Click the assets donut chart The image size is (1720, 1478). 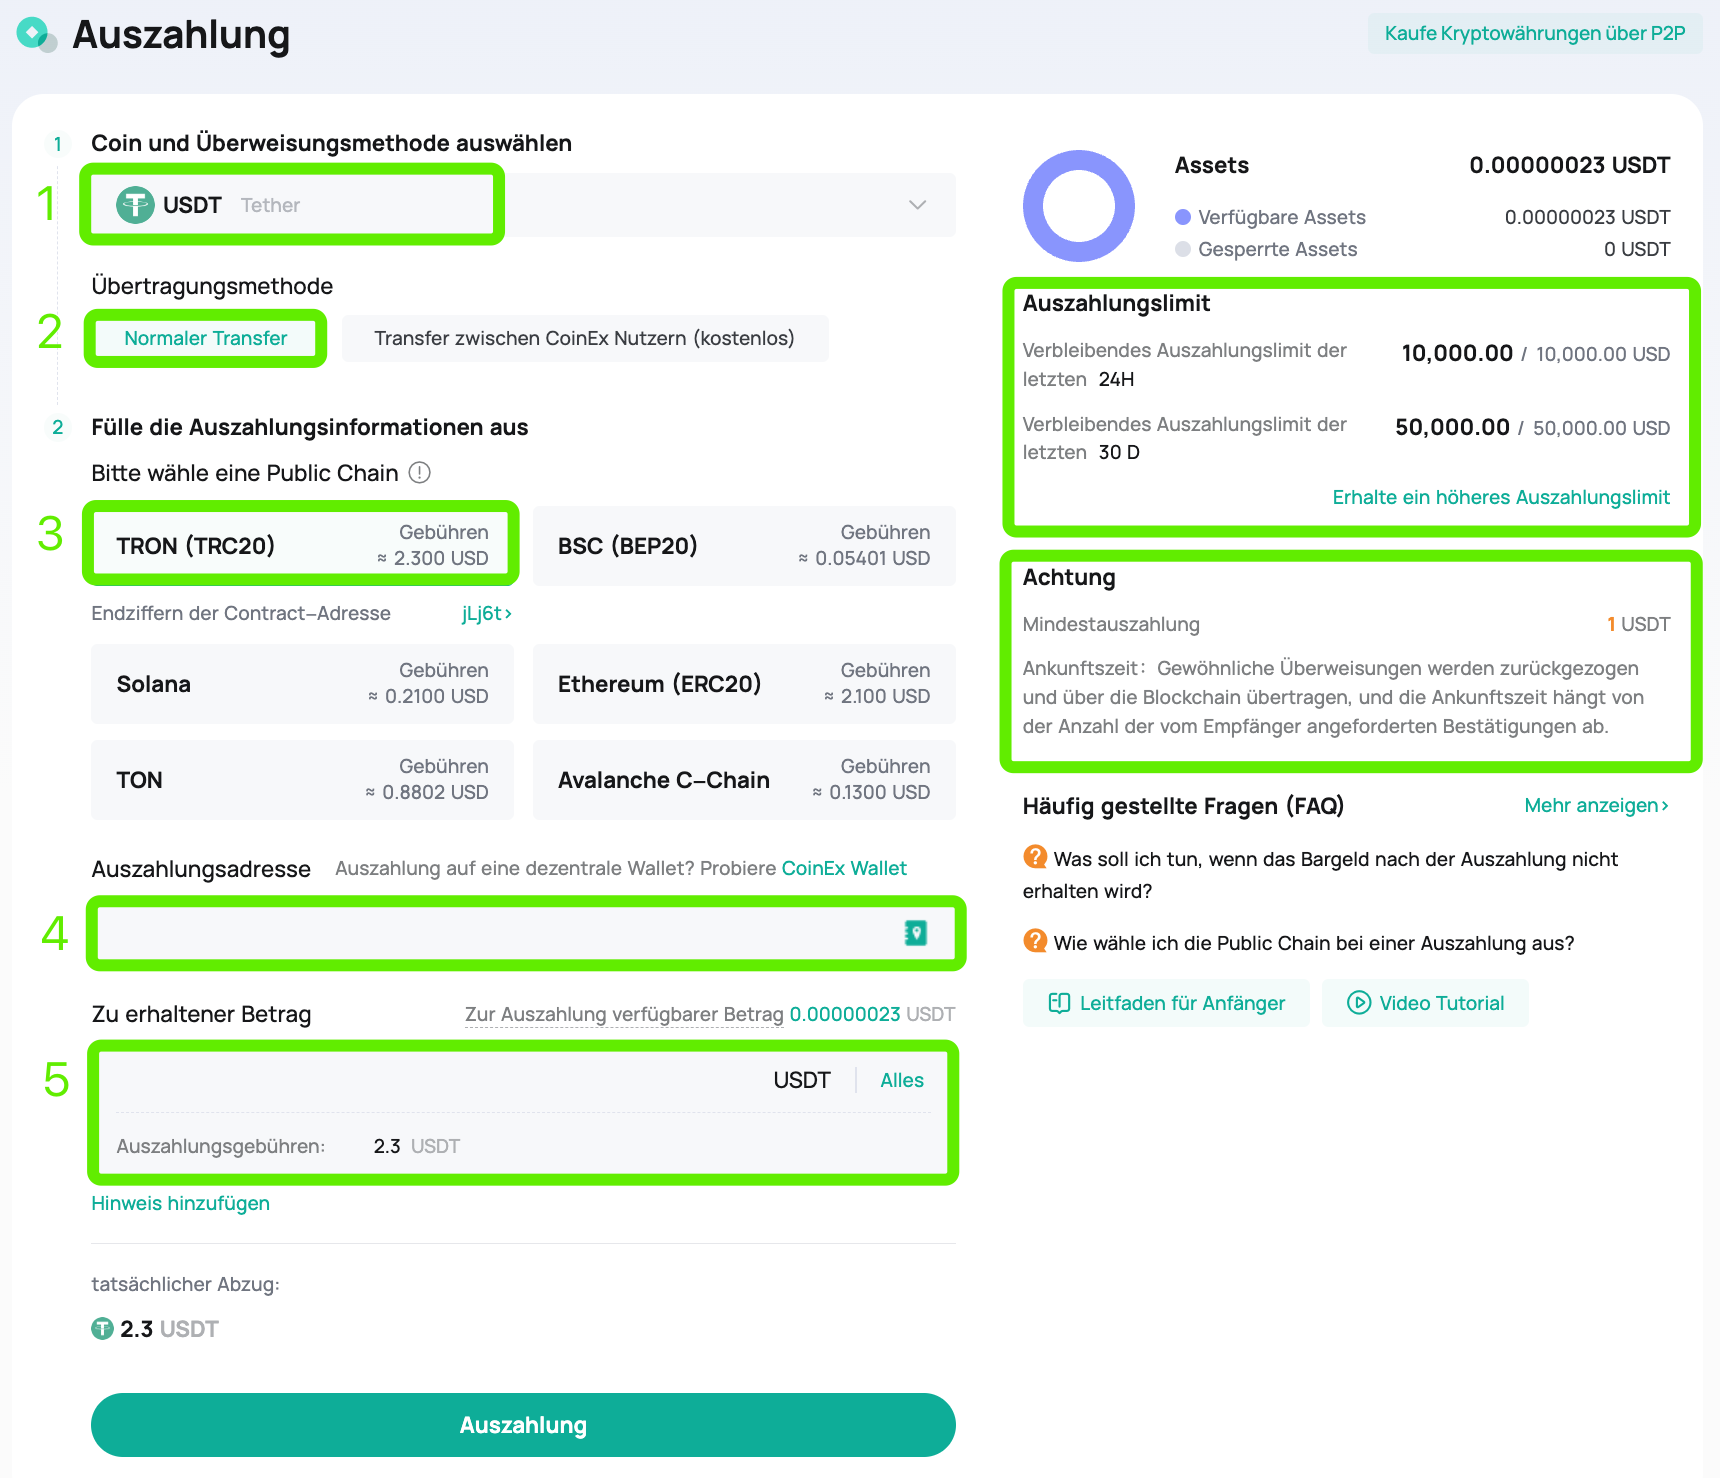pos(1078,206)
